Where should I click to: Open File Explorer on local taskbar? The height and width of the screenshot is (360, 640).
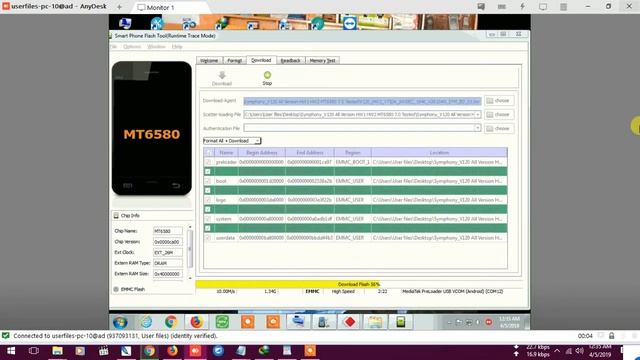click(x=57, y=351)
